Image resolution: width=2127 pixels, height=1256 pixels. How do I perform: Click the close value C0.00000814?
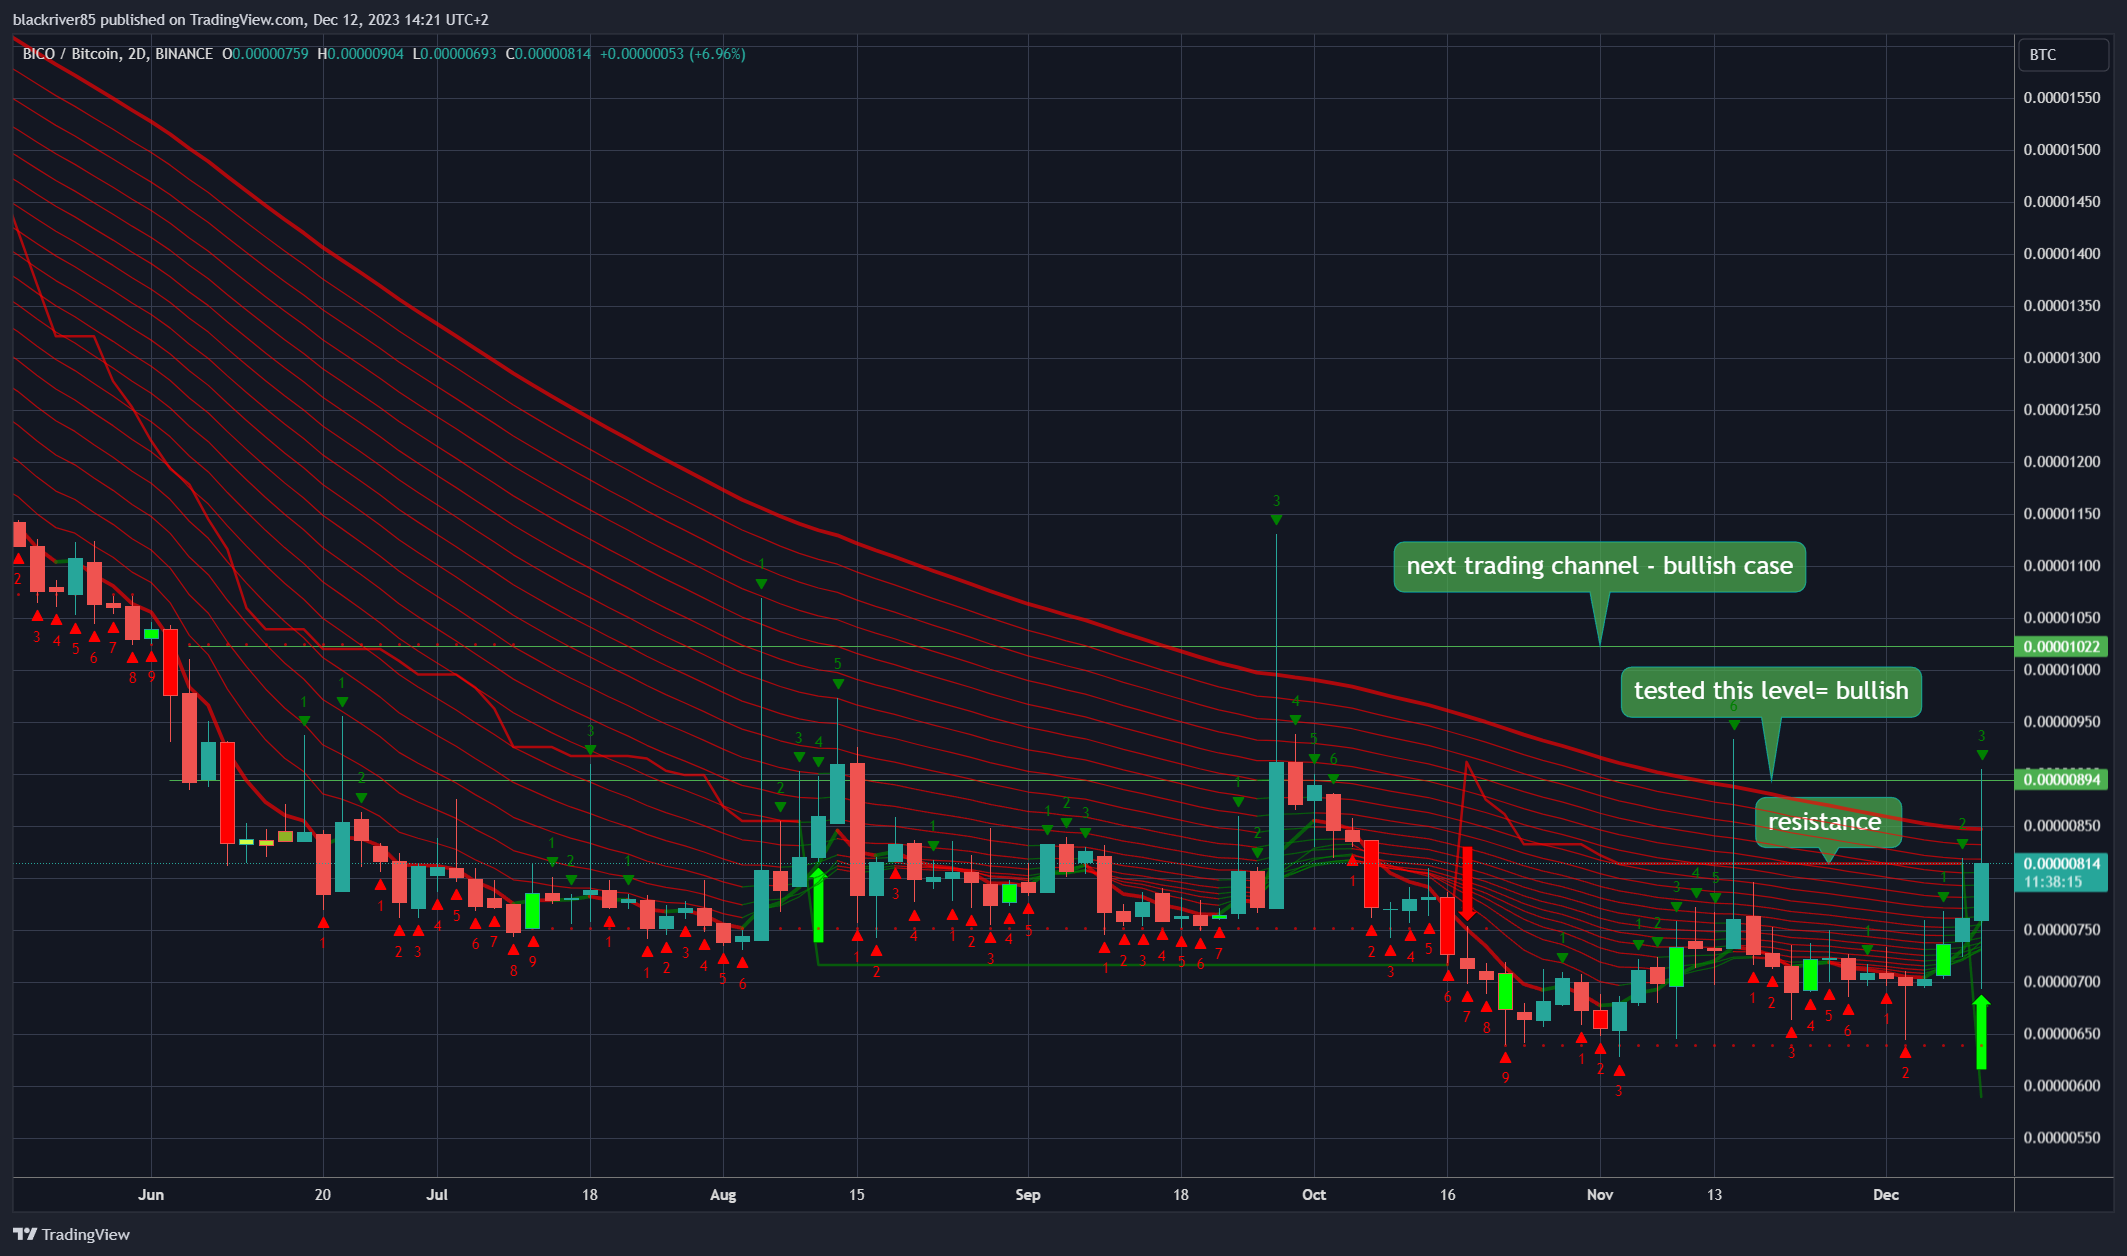click(x=548, y=54)
